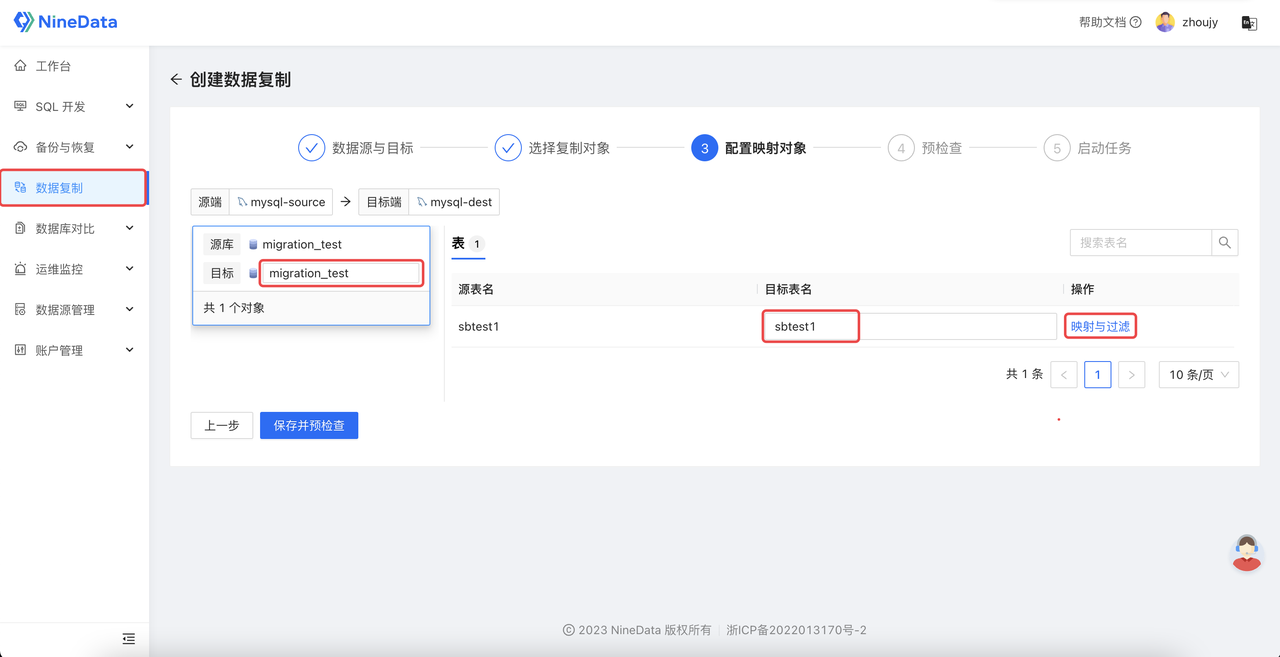Switch language with the translate icon
This screenshot has width=1280, height=657.
(x=1249, y=22)
